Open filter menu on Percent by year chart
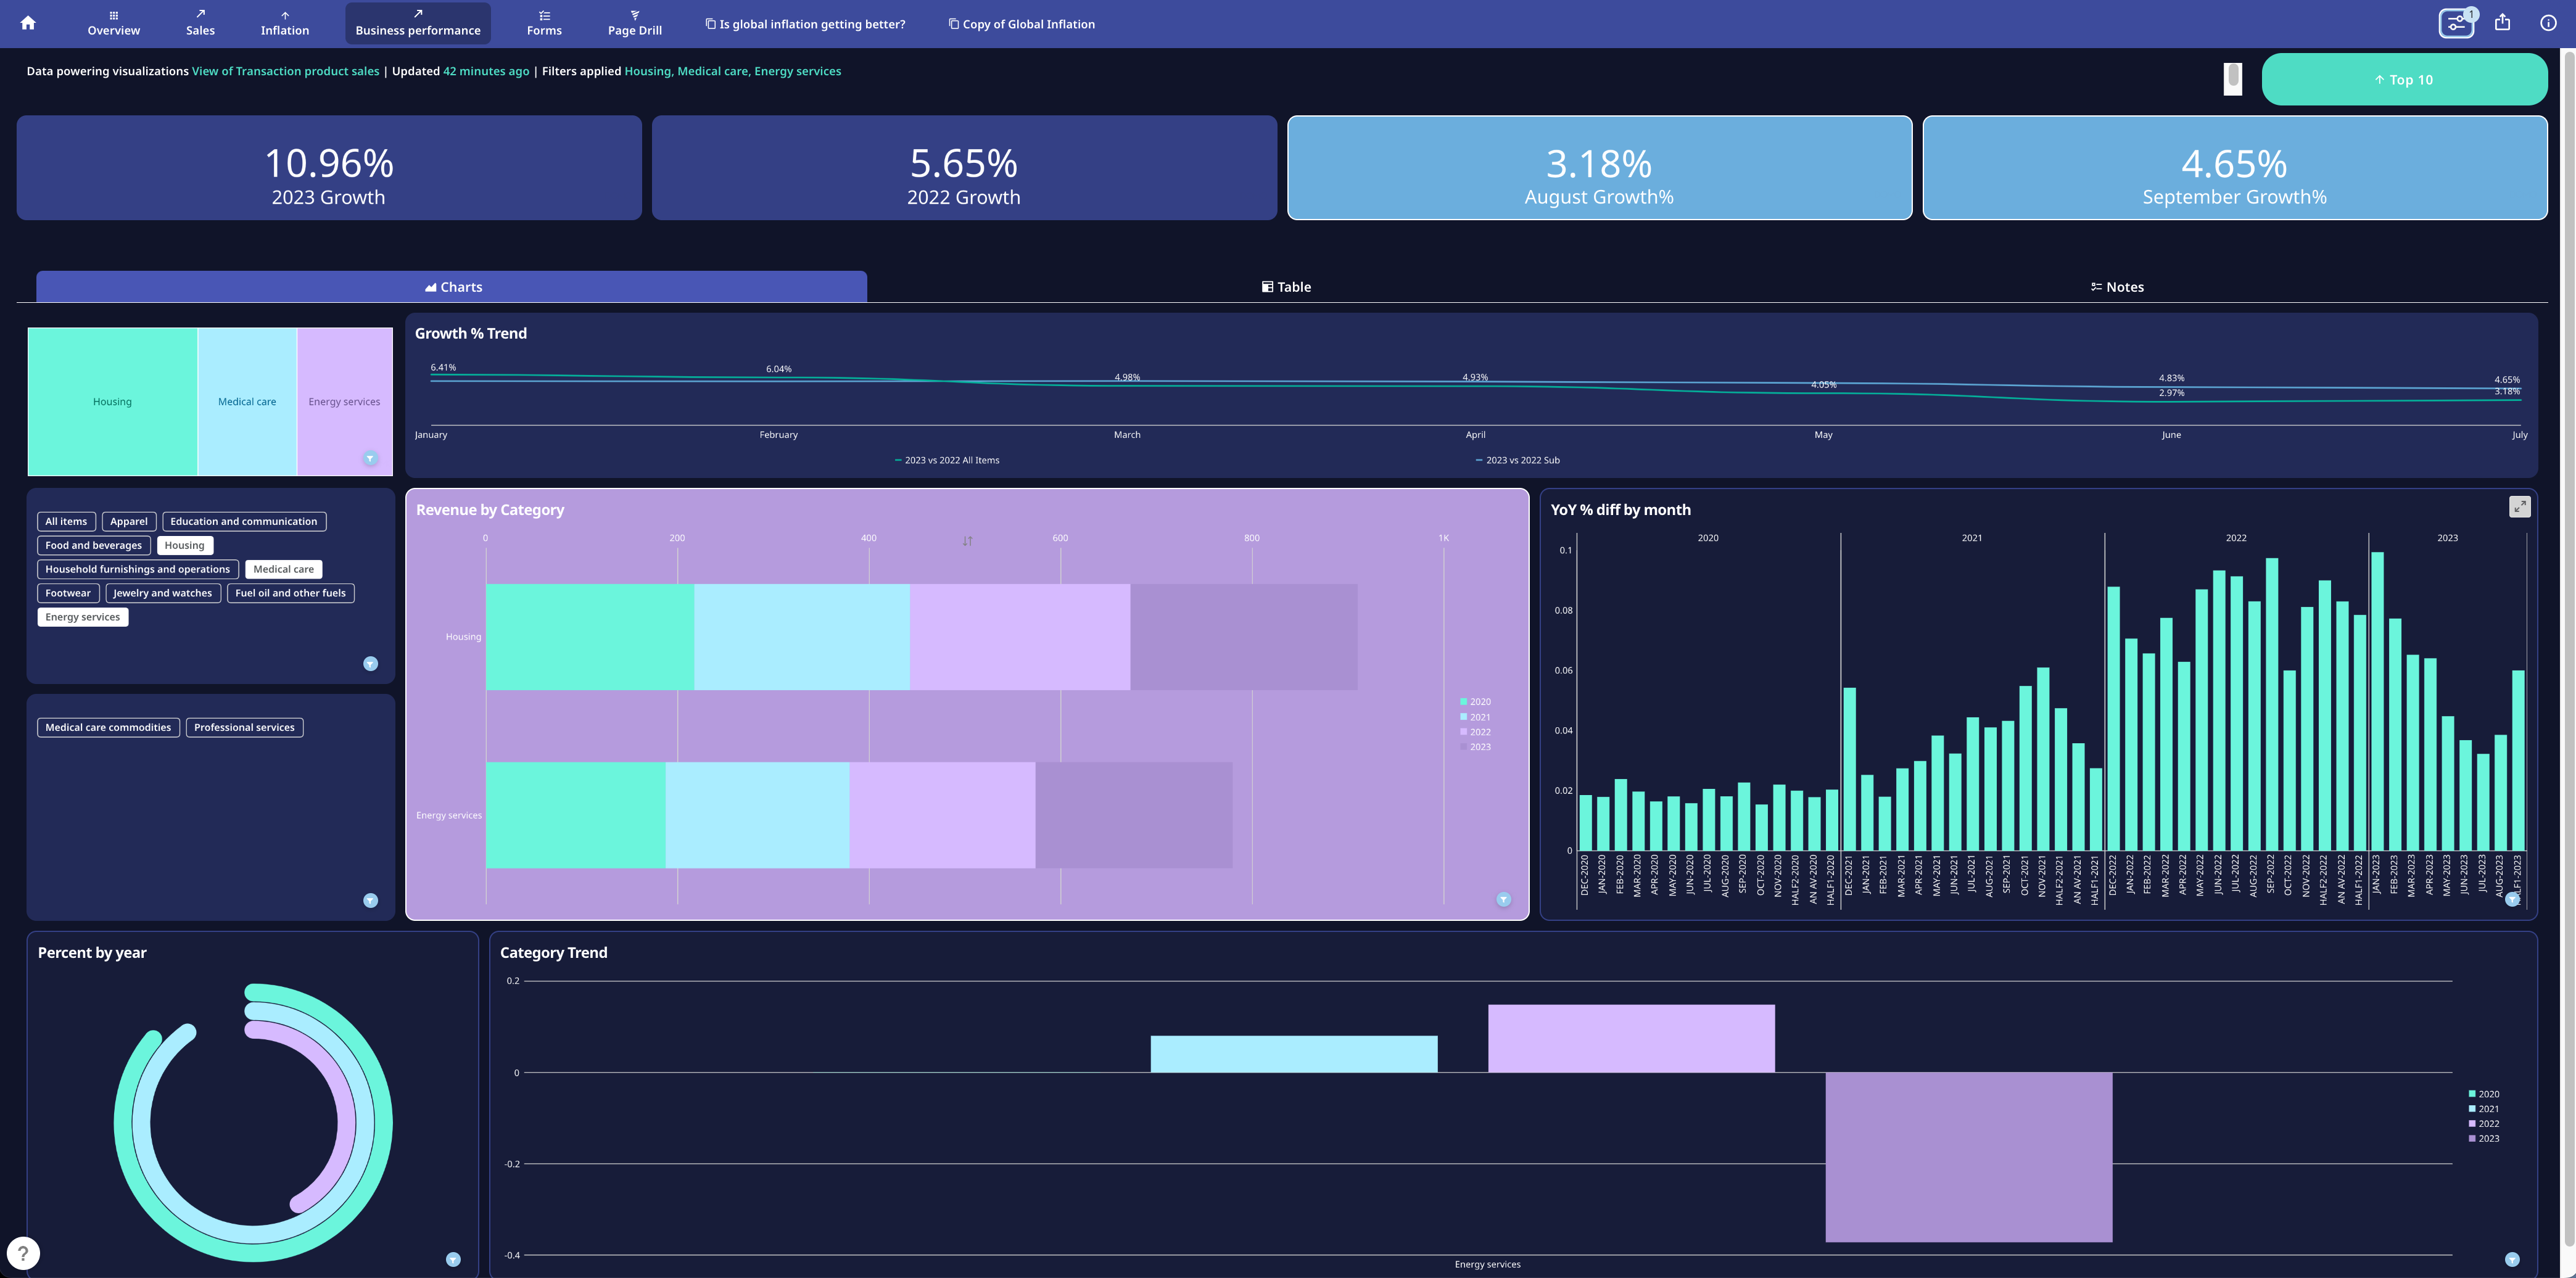The width and height of the screenshot is (2576, 1278). tap(453, 1260)
